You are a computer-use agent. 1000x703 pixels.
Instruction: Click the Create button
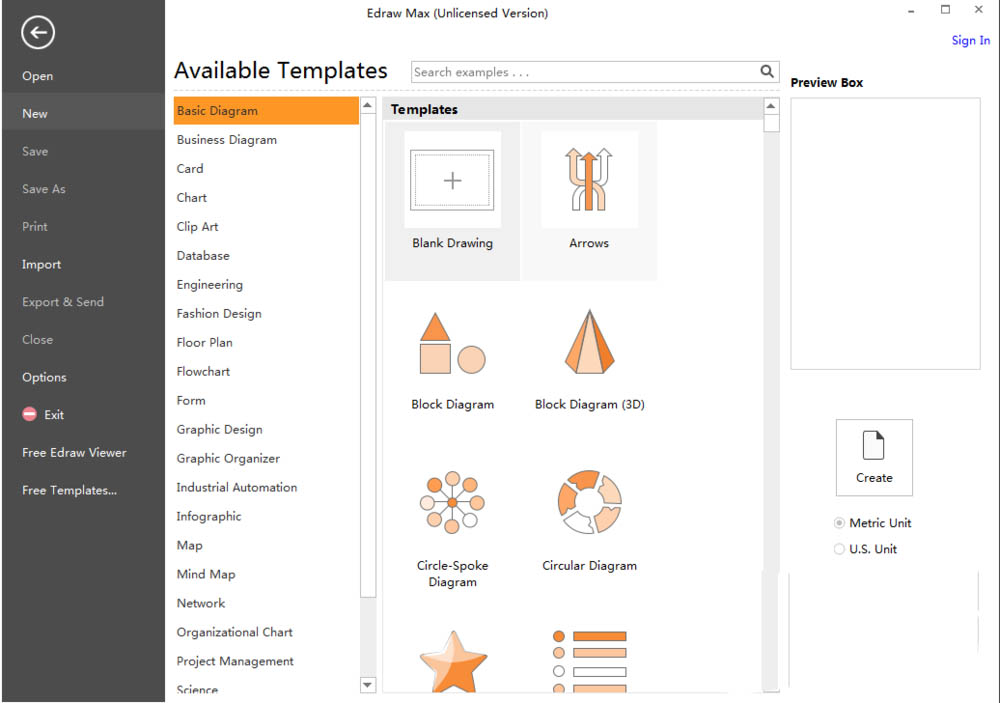(874, 457)
